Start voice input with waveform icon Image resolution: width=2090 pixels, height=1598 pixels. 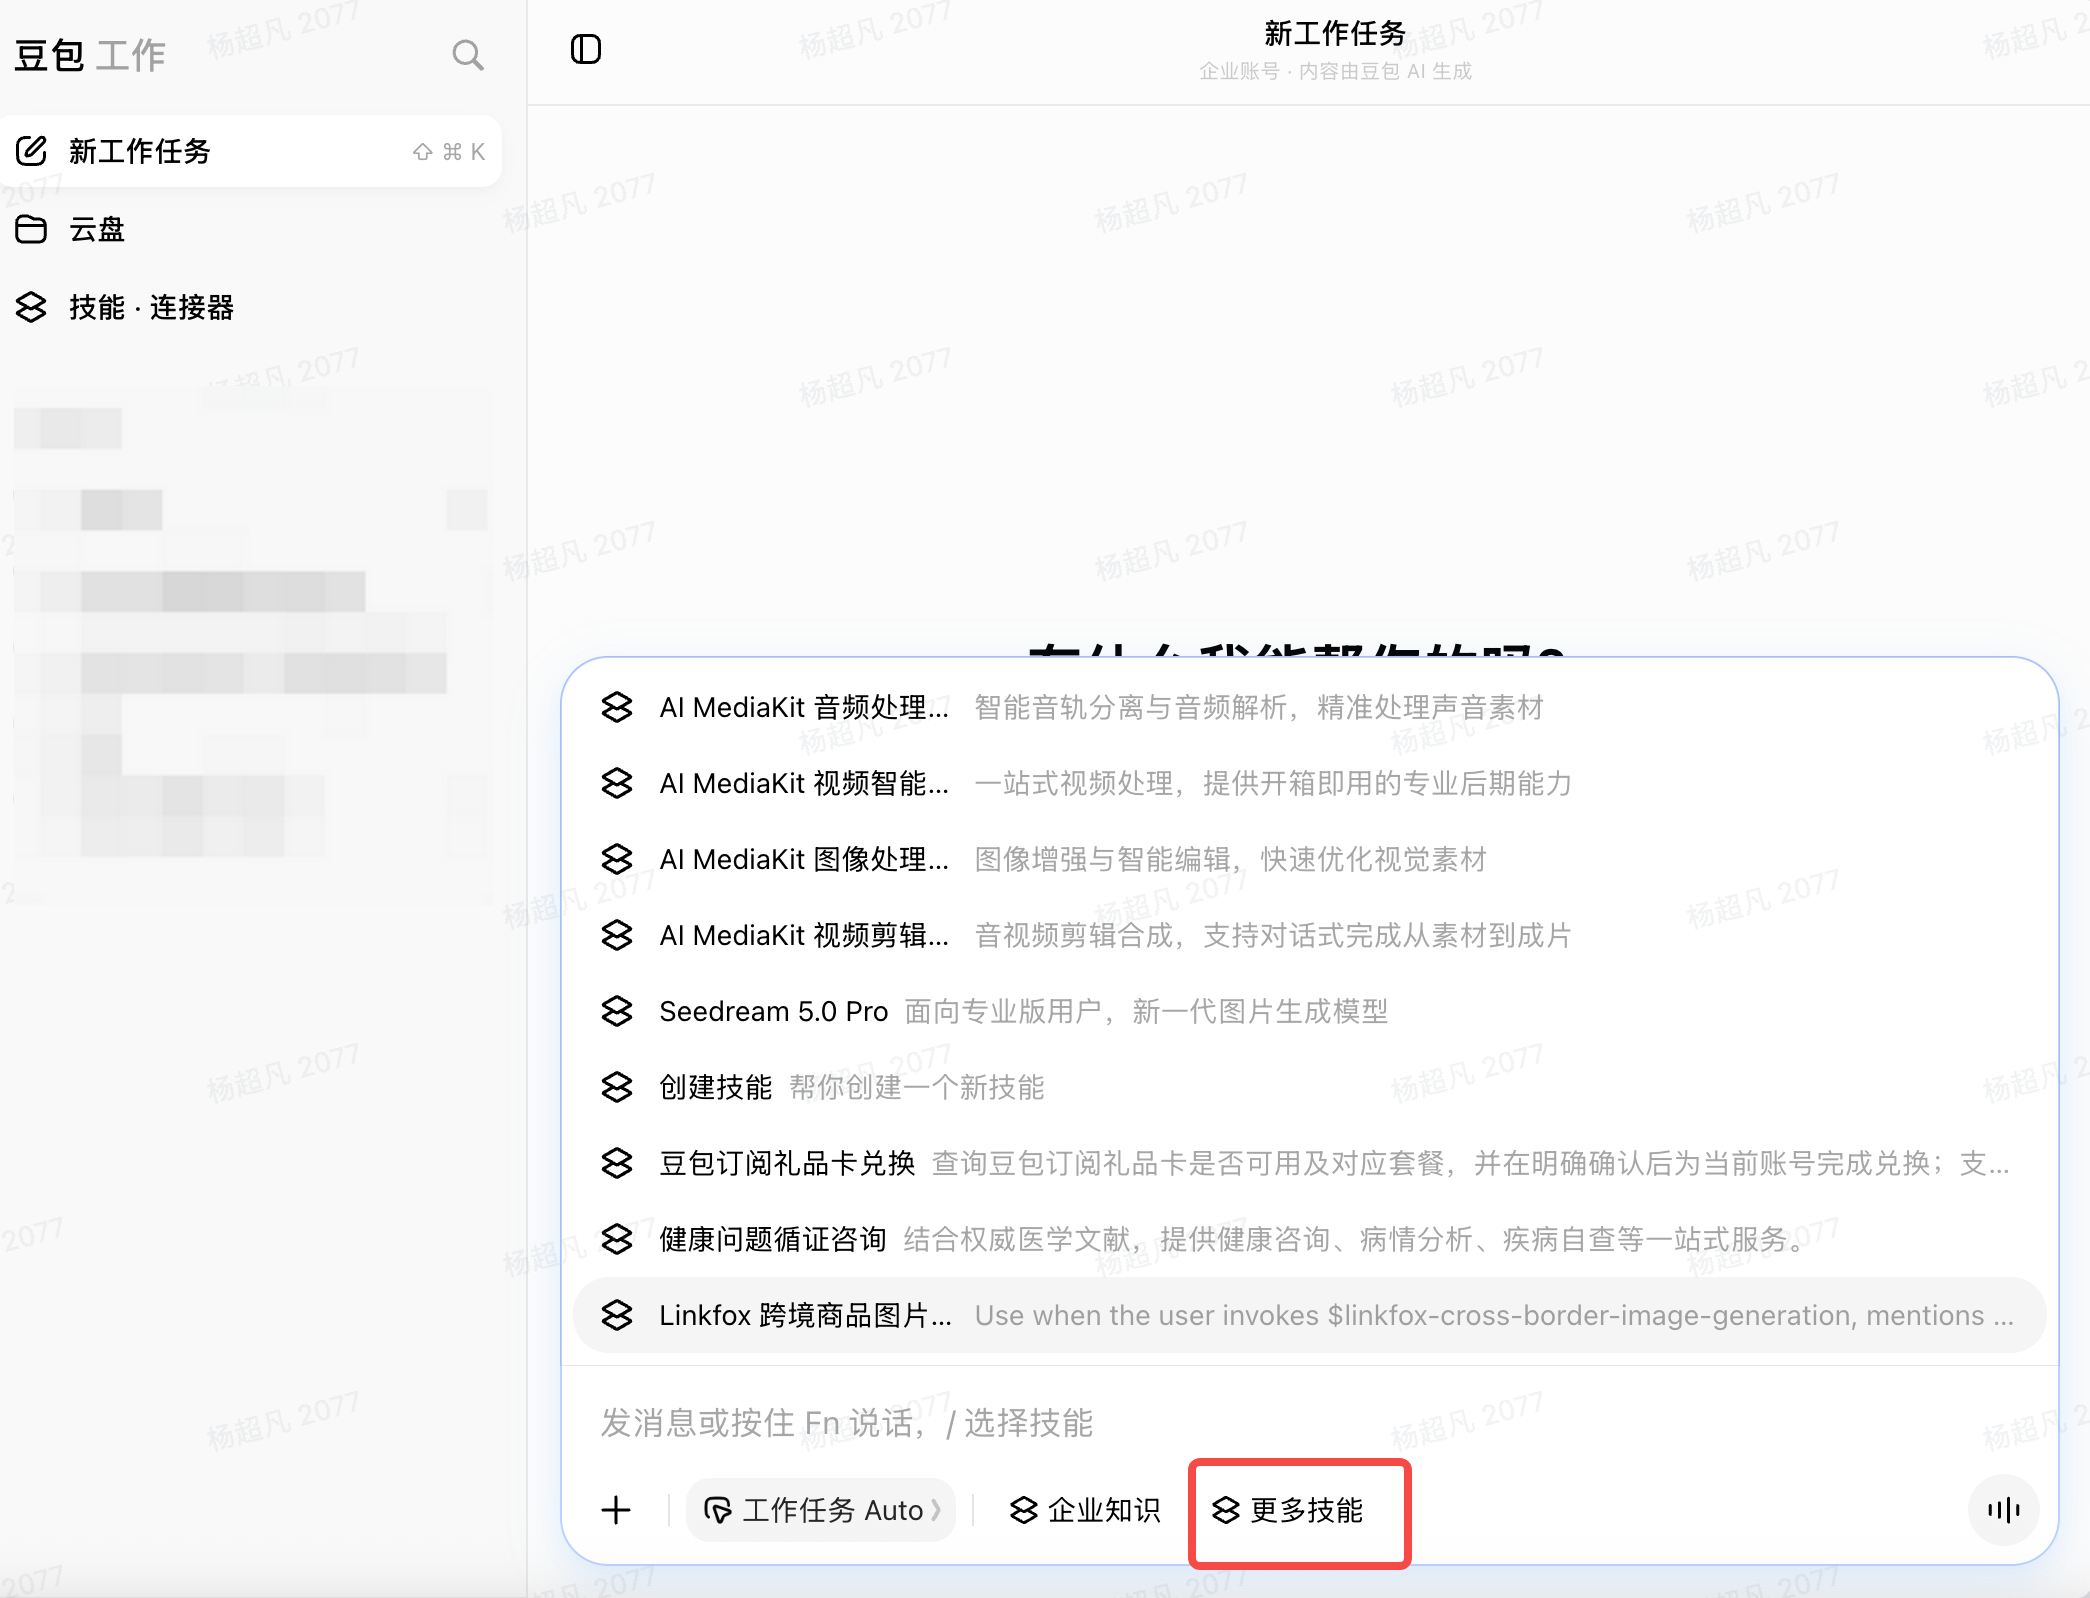coord(2003,1510)
